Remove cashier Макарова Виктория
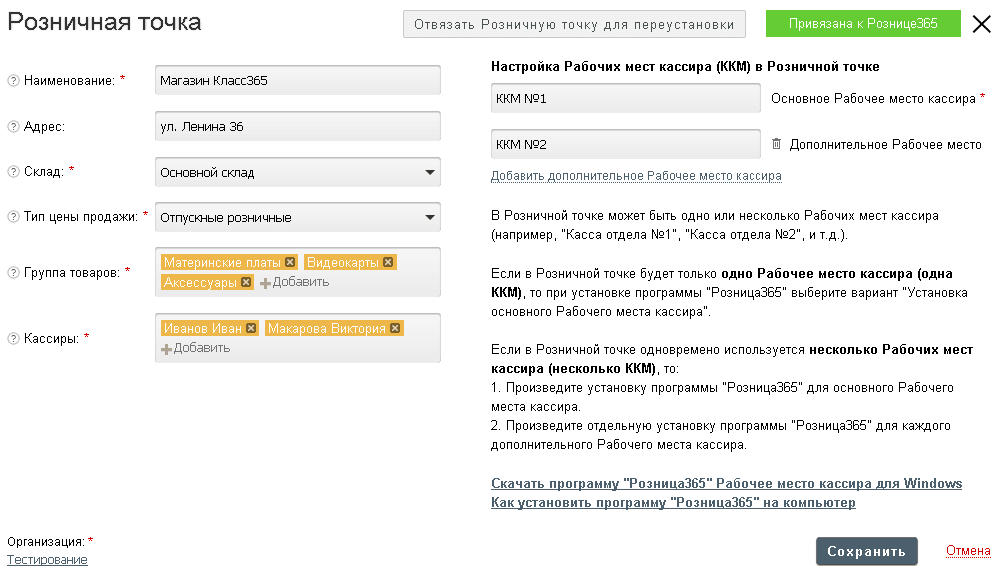The width and height of the screenshot is (998, 575). point(395,328)
